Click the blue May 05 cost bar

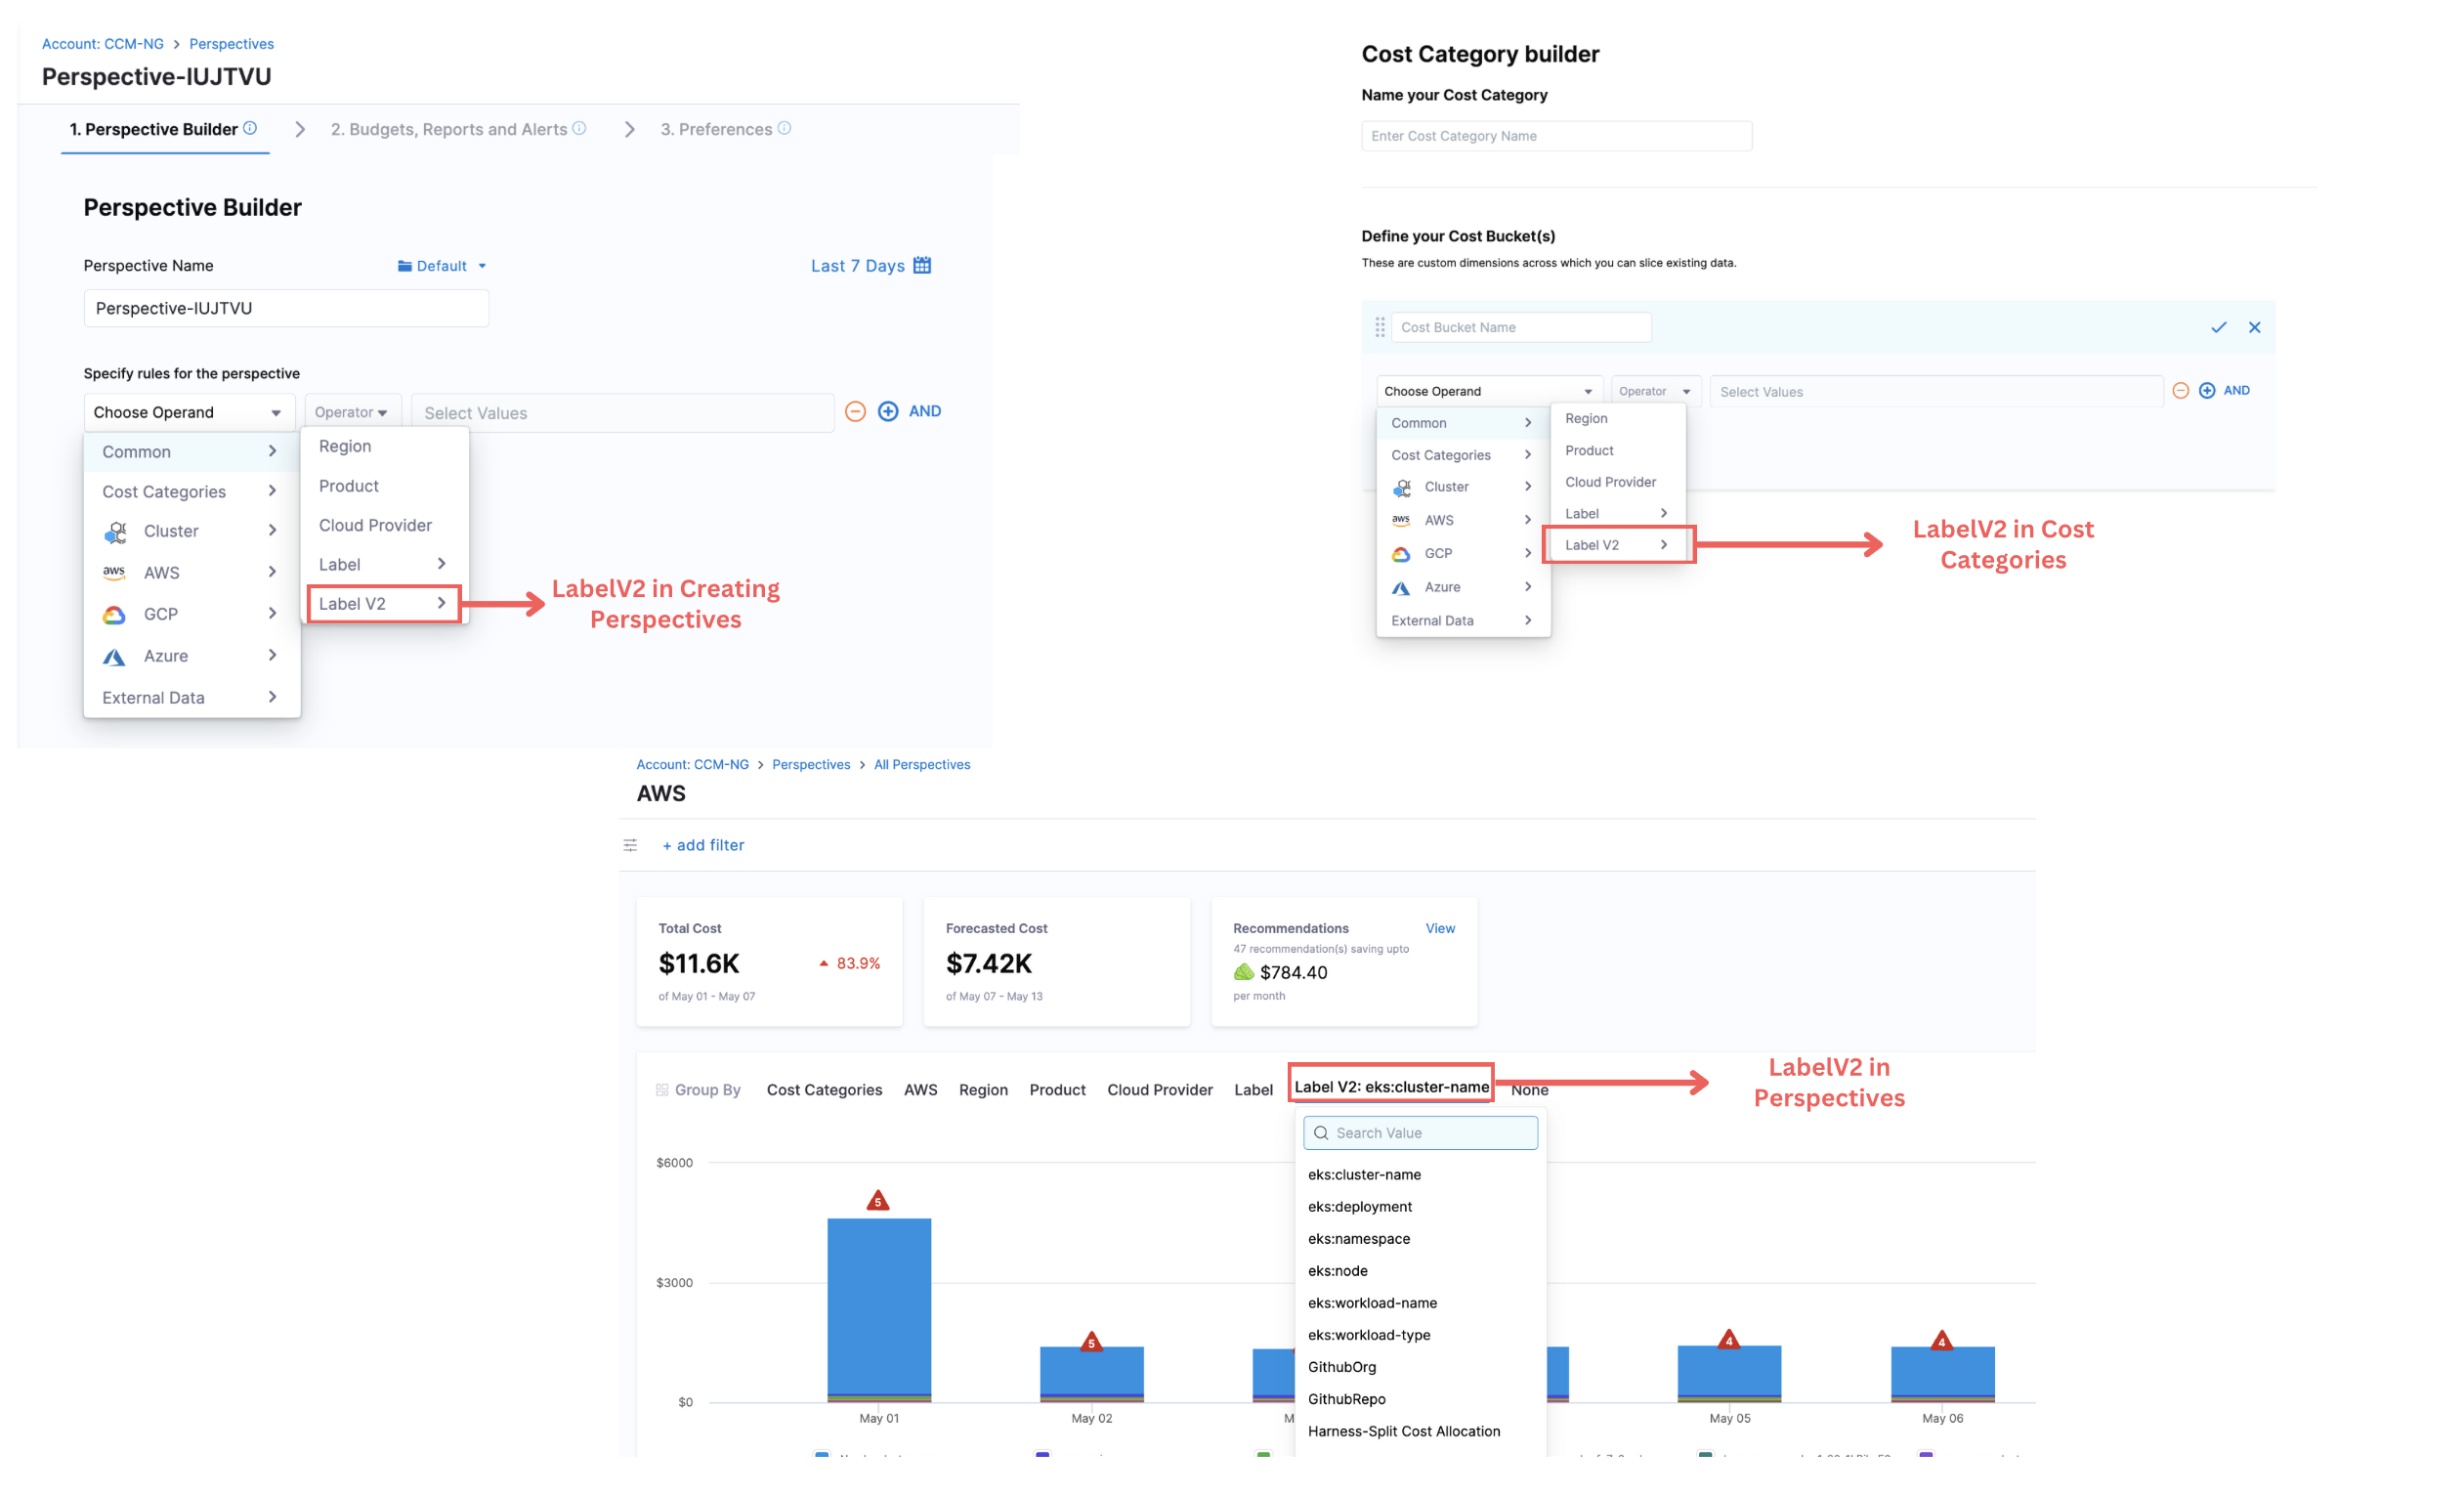click(x=1728, y=1370)
